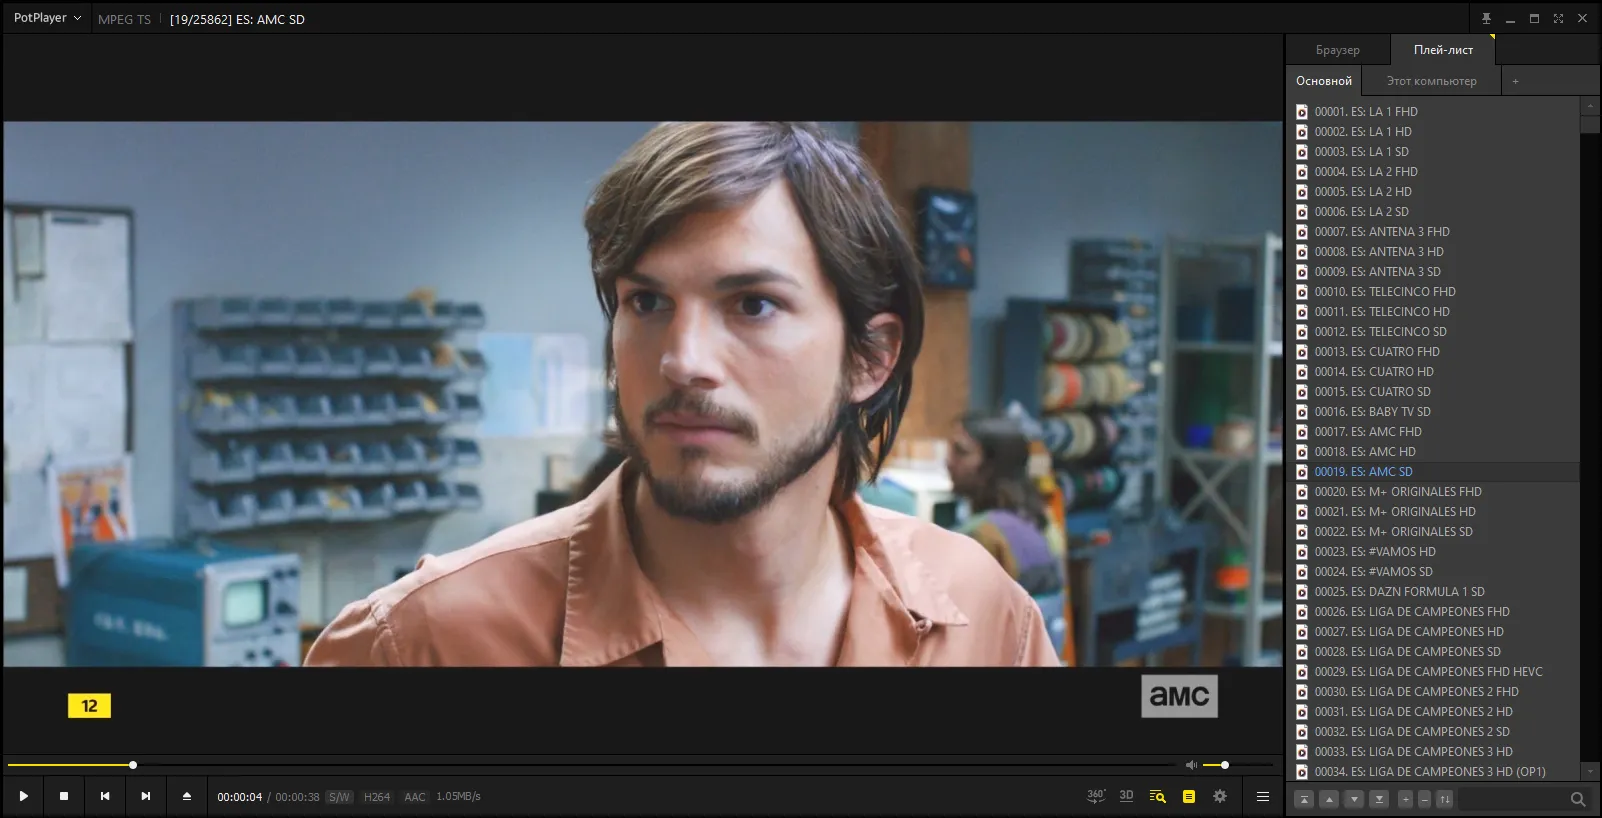Image resolution: width=1602 pixels, height=818 pixels.
Task: Toggle fullscreen with title bar expand icon
Action: tap(1558, 18)
